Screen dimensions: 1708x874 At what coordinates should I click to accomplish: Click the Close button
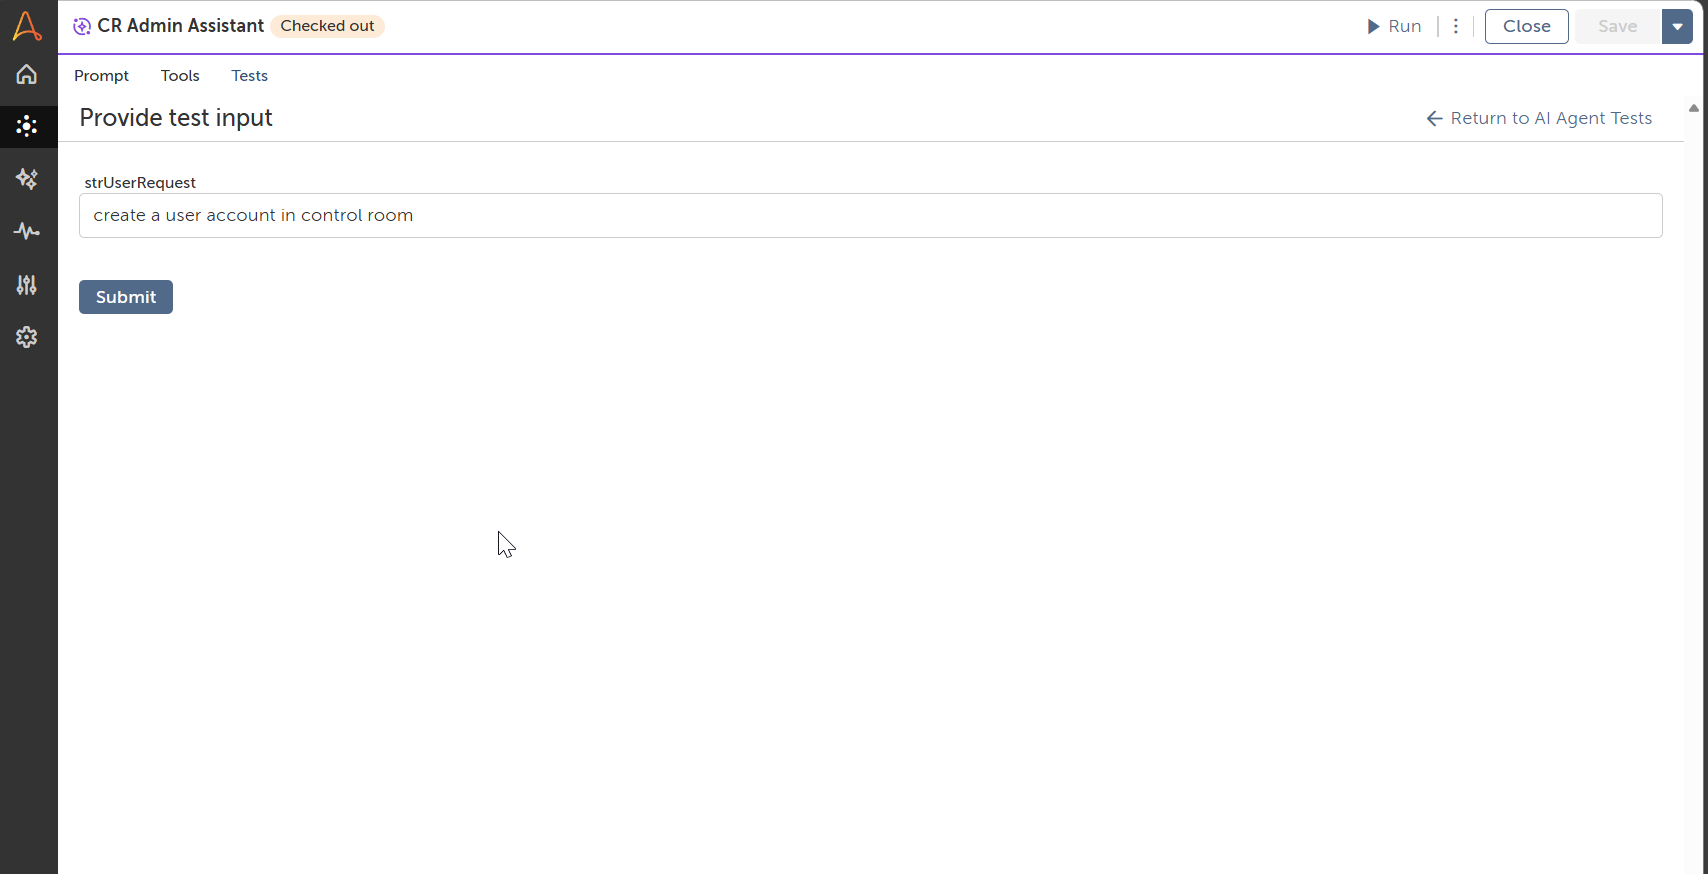(x=1526, y=27)
